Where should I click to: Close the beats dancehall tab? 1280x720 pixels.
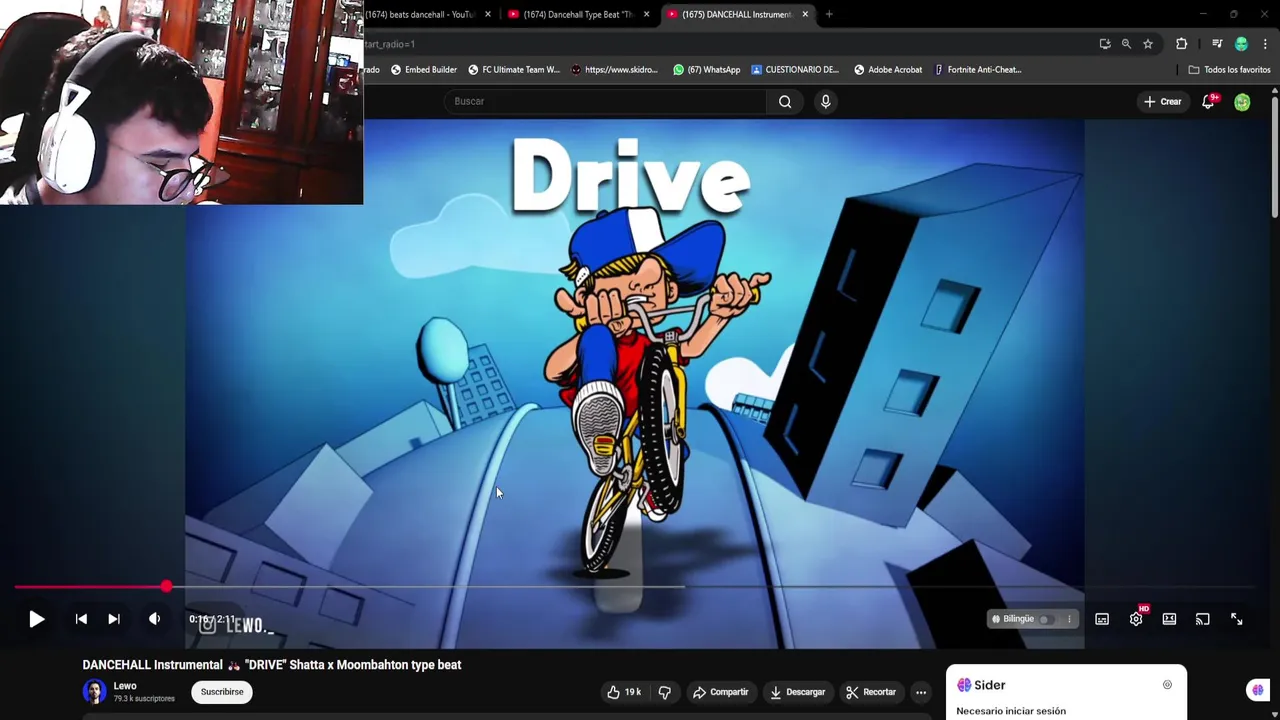[x=488, y=14]
